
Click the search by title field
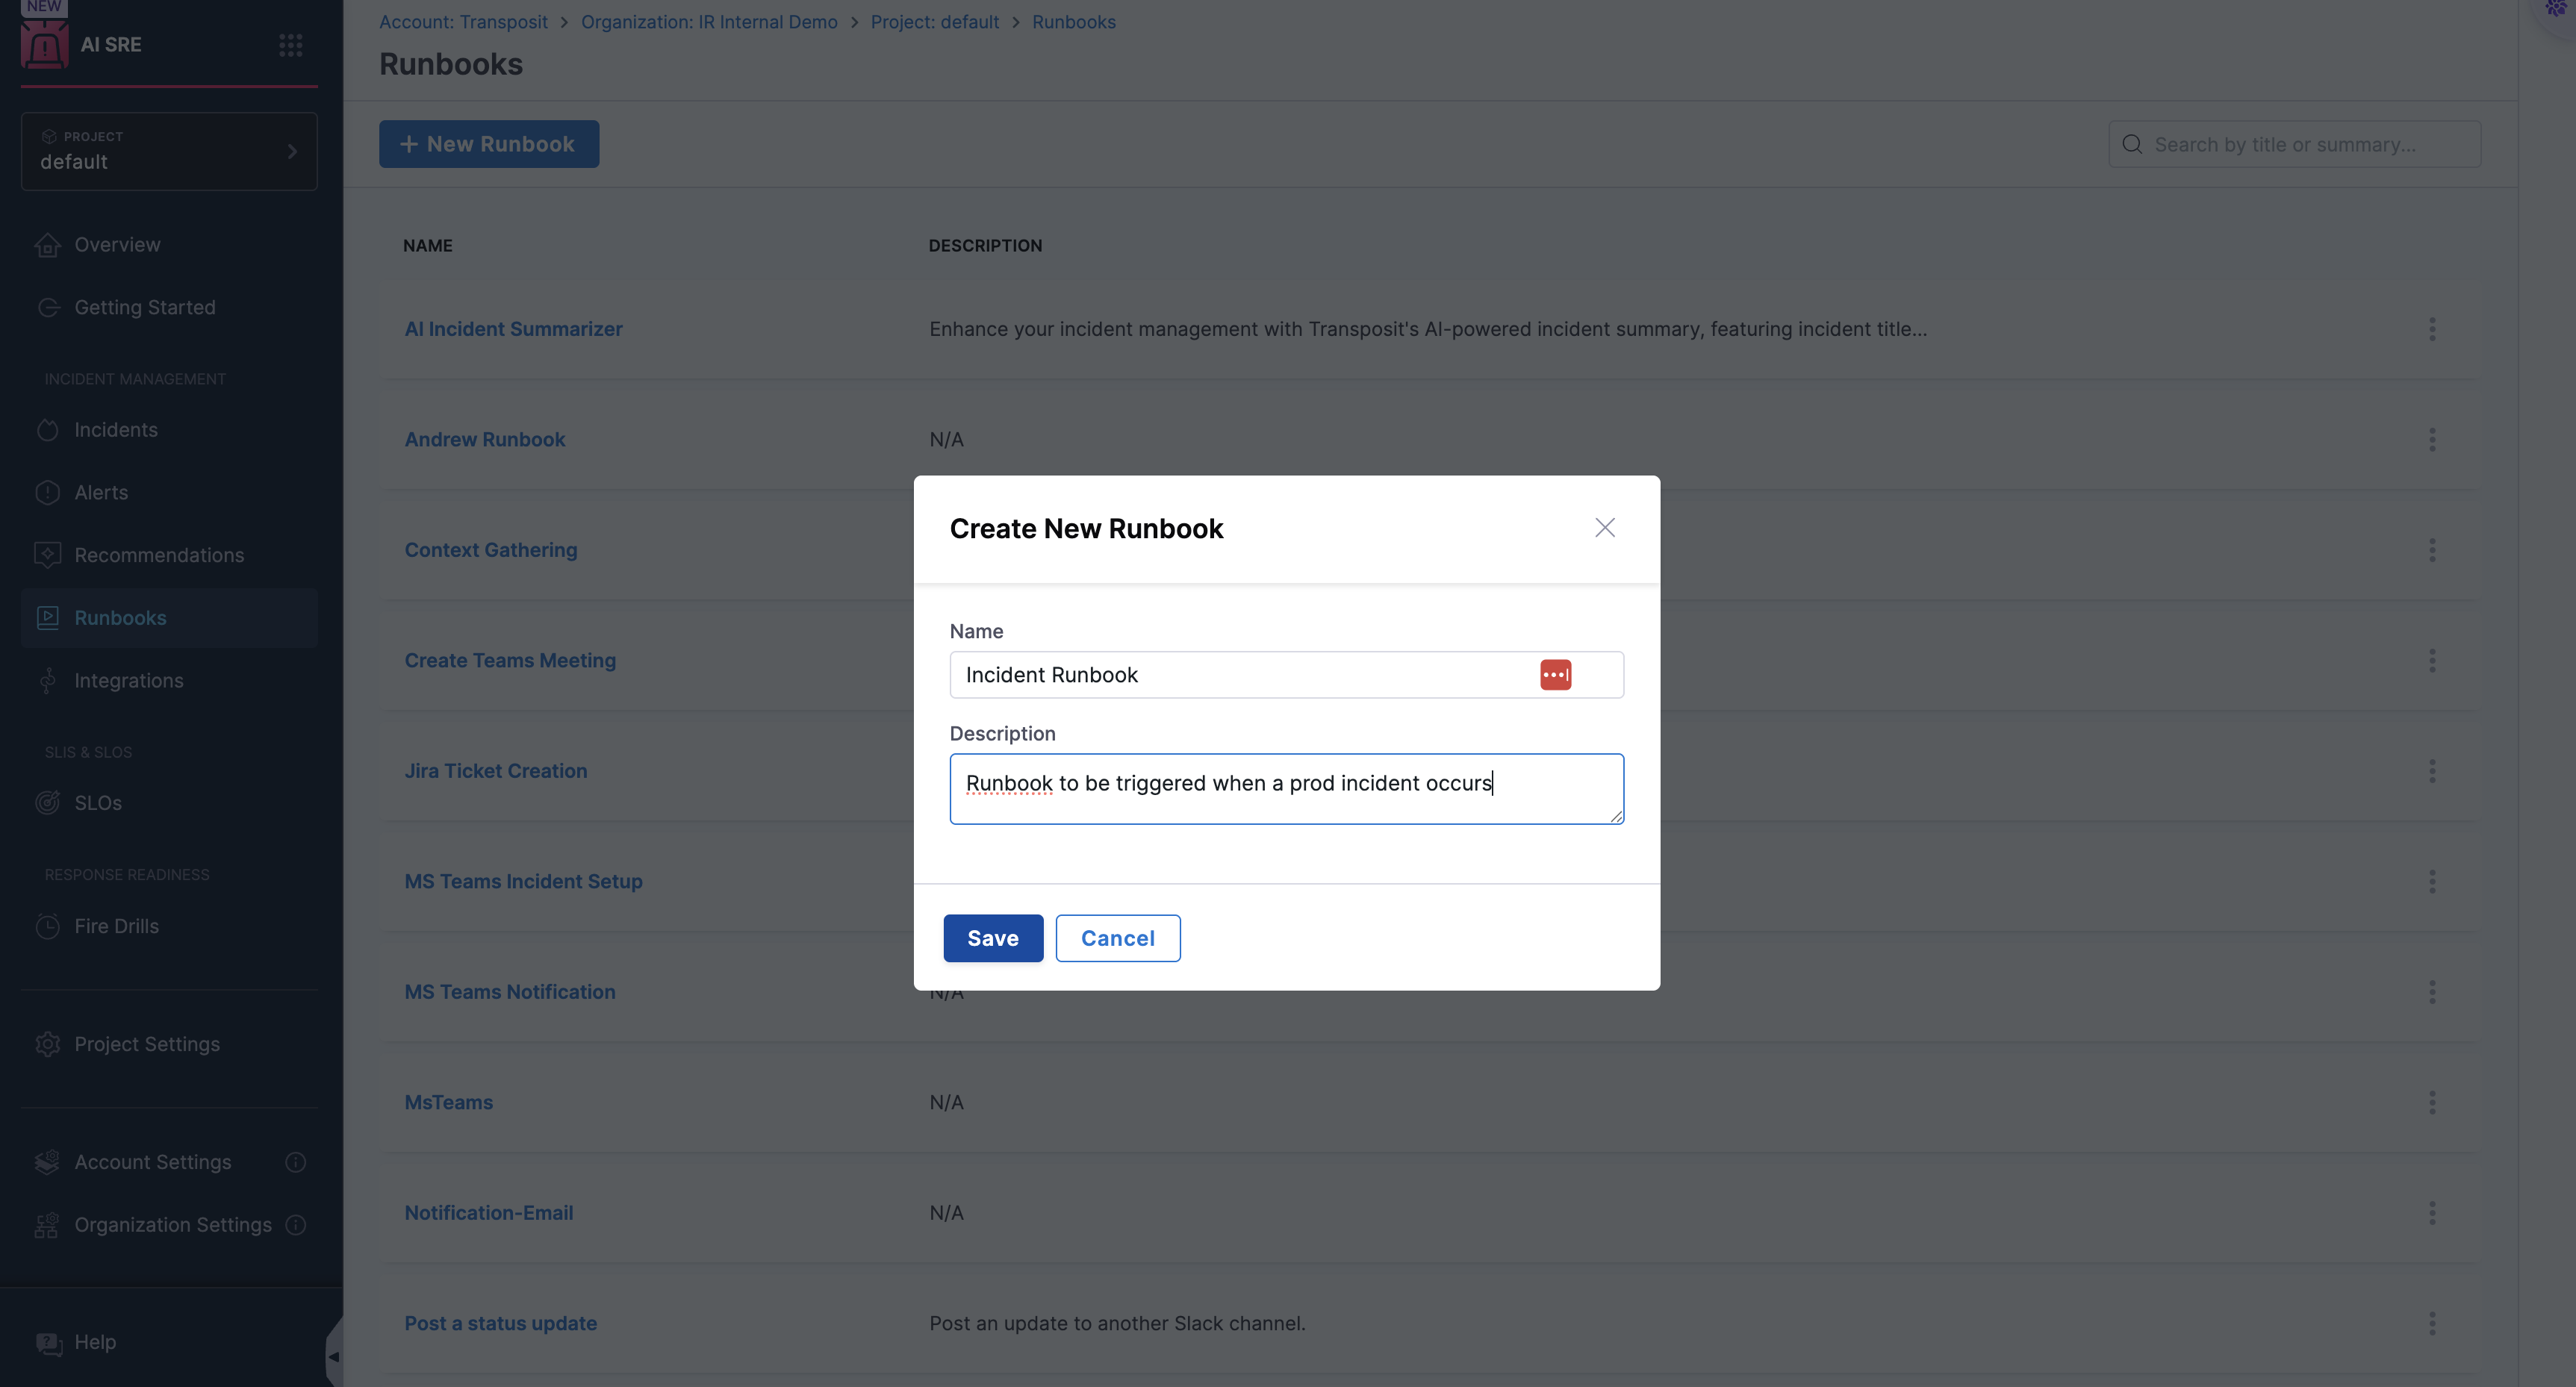(2294, 144)
